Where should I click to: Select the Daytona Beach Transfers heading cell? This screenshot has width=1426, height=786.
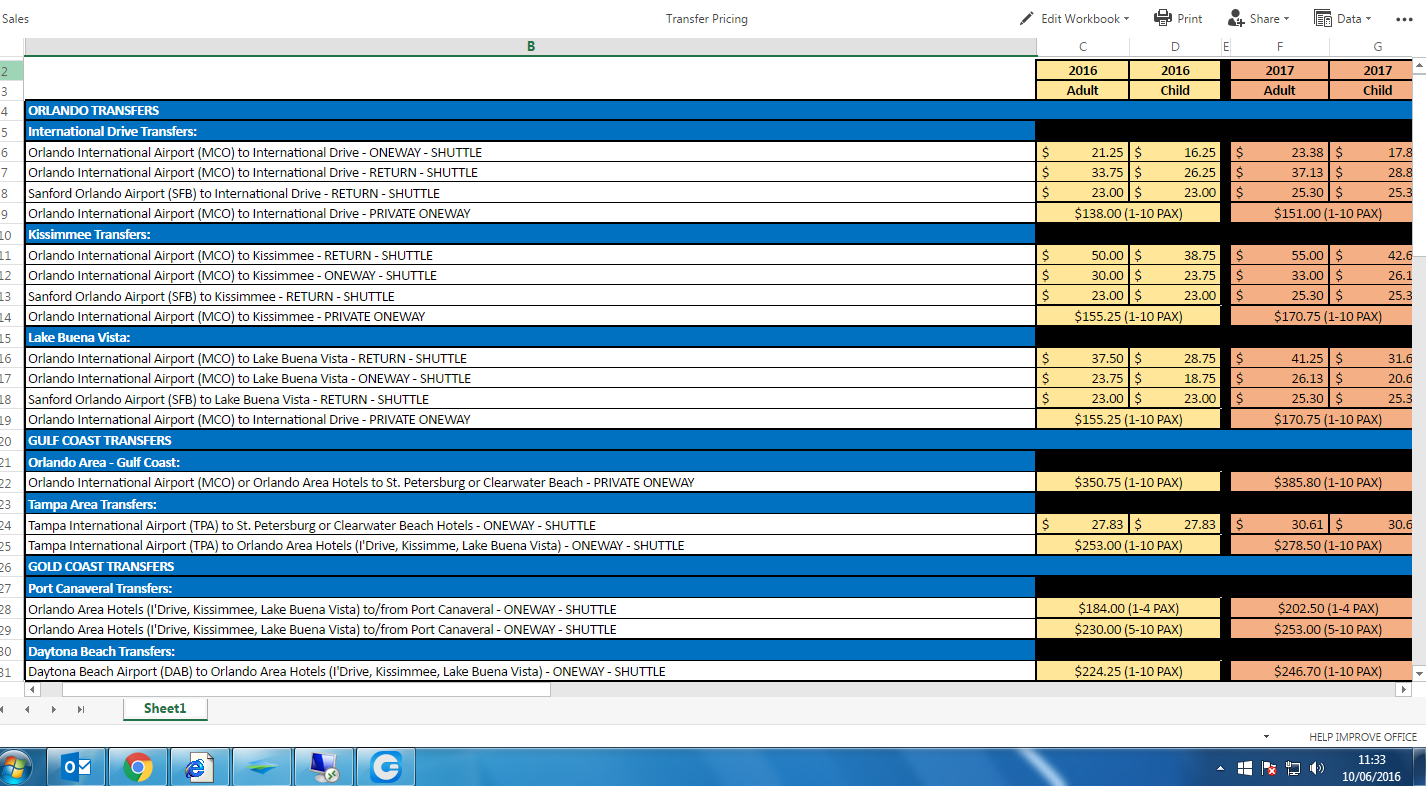(531, 652)
